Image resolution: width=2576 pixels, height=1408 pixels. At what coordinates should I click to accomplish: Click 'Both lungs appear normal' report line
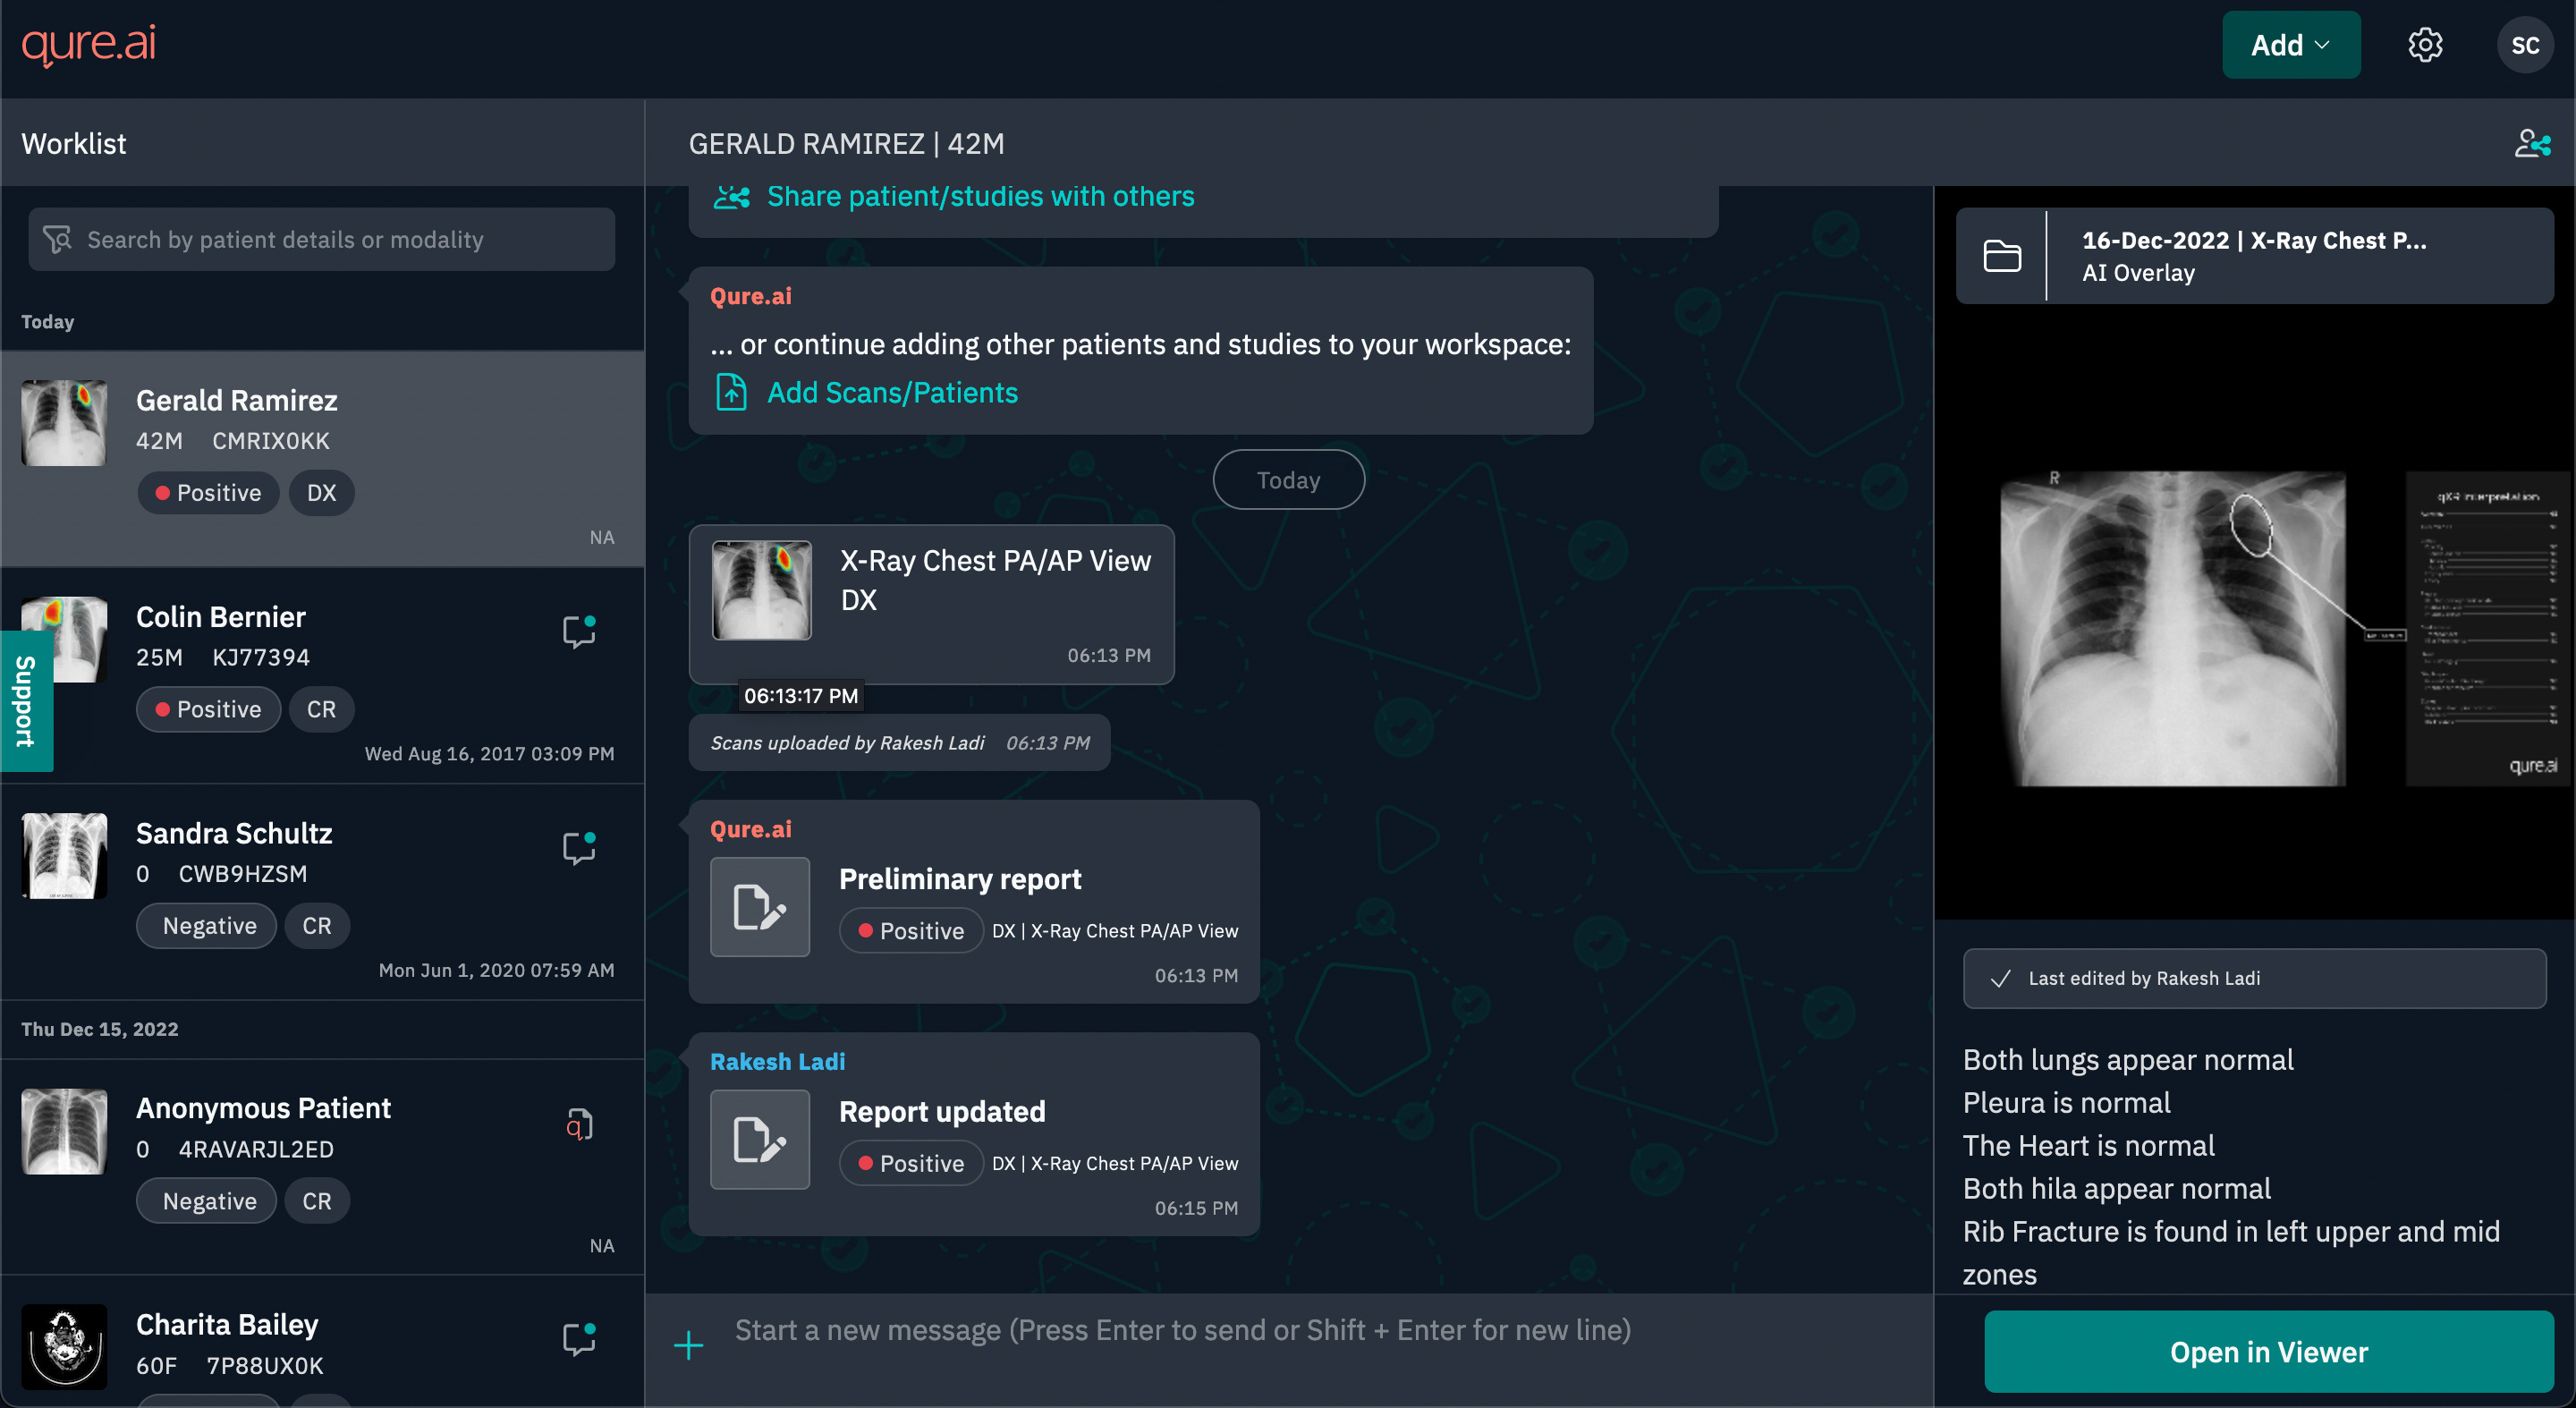tap(2128, 1059)
